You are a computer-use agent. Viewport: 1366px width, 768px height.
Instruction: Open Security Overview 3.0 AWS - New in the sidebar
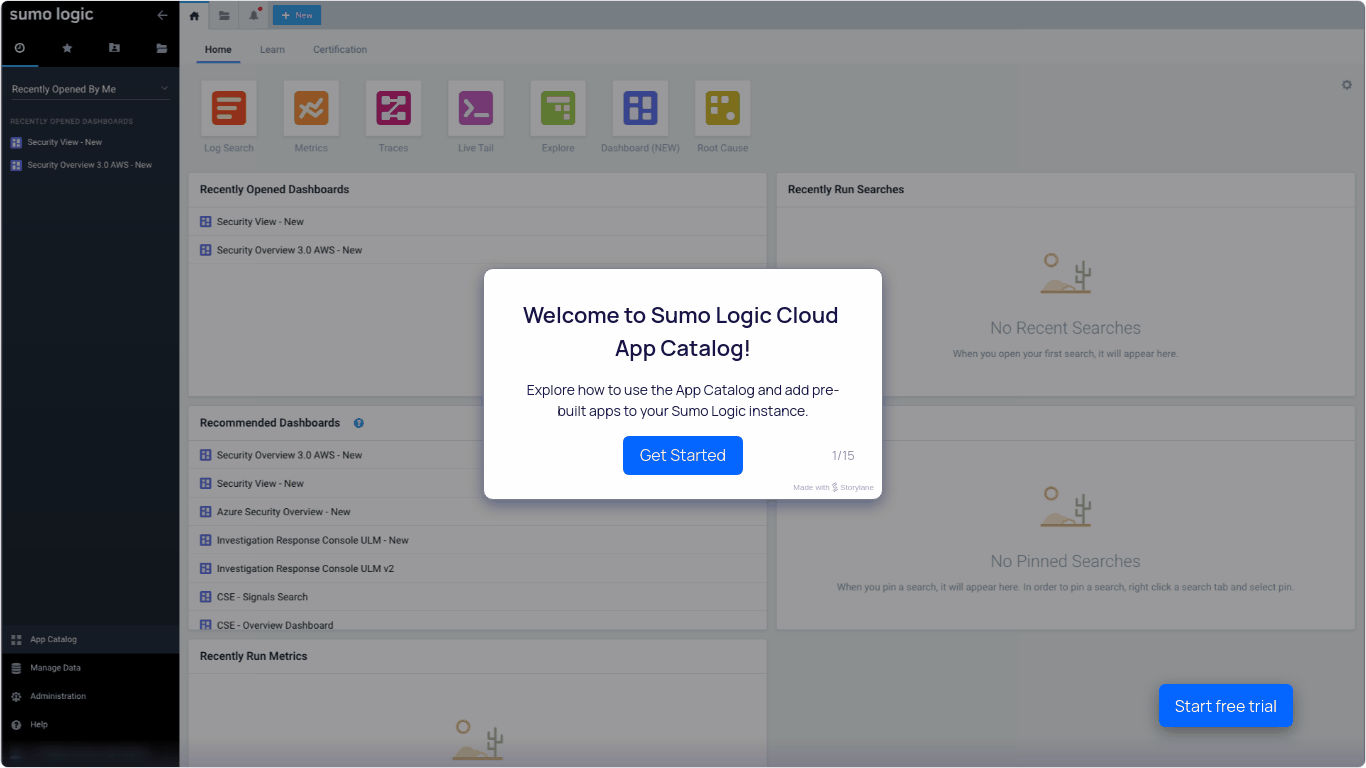90,165
